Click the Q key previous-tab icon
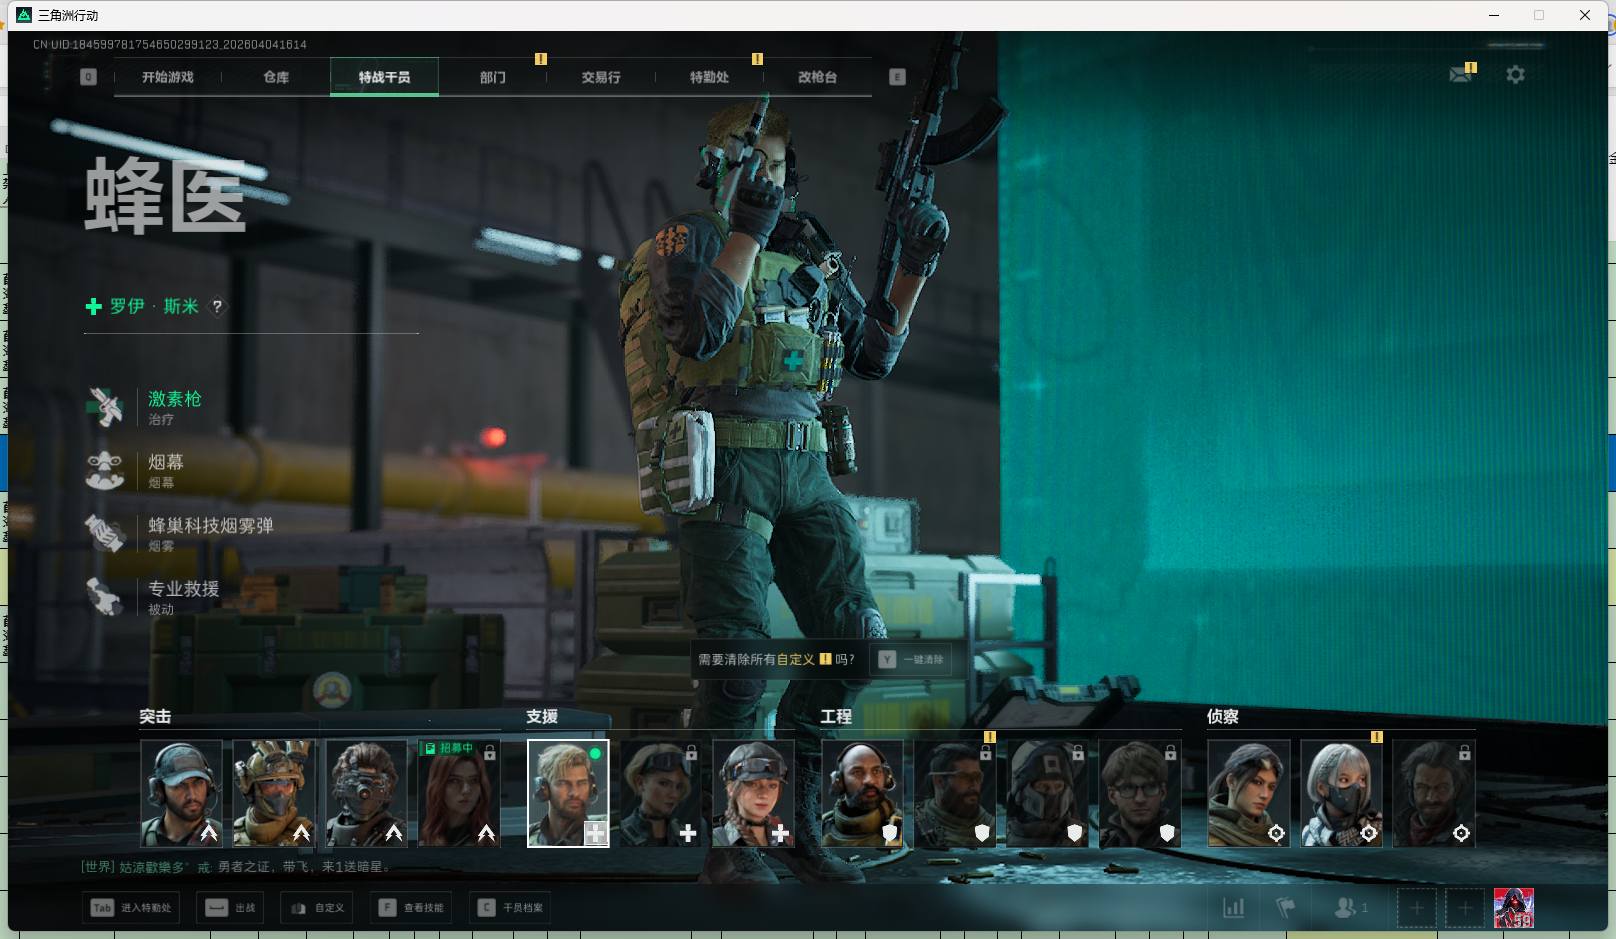The height and width of the screenshot is (939, 1616). coord(88,77)
